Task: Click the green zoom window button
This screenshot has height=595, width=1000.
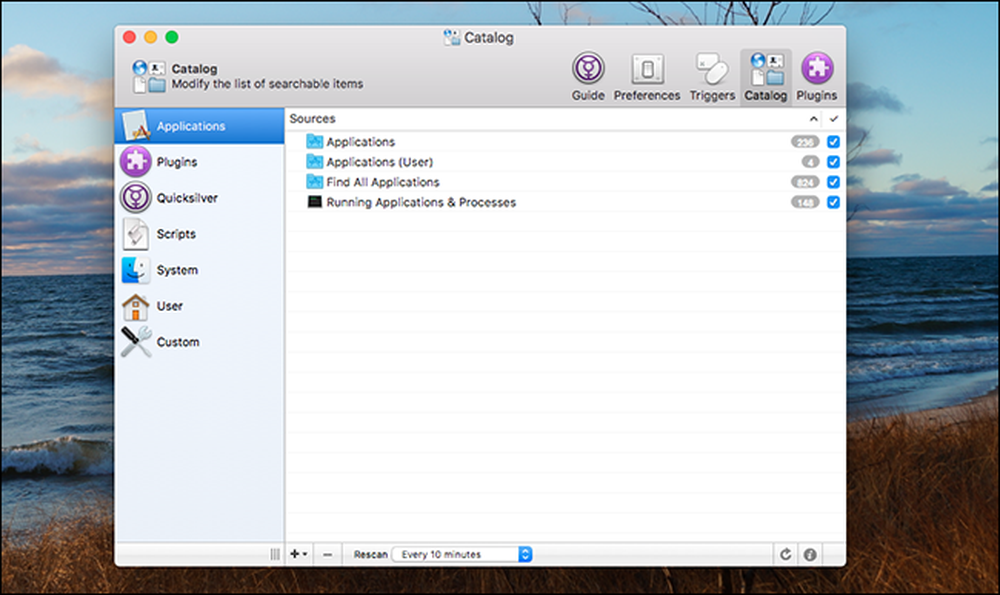Action: pyautogui.click(x=172, y=37)
